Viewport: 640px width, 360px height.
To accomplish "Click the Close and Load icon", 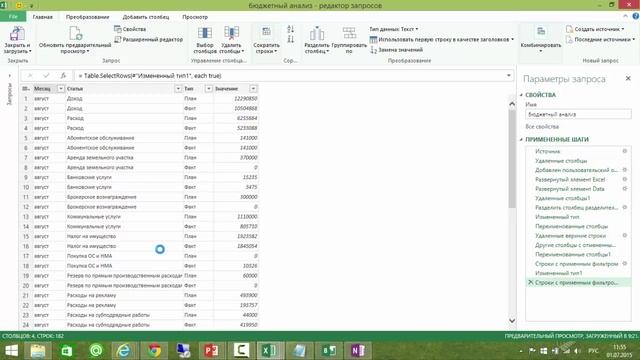I will 17,33.
